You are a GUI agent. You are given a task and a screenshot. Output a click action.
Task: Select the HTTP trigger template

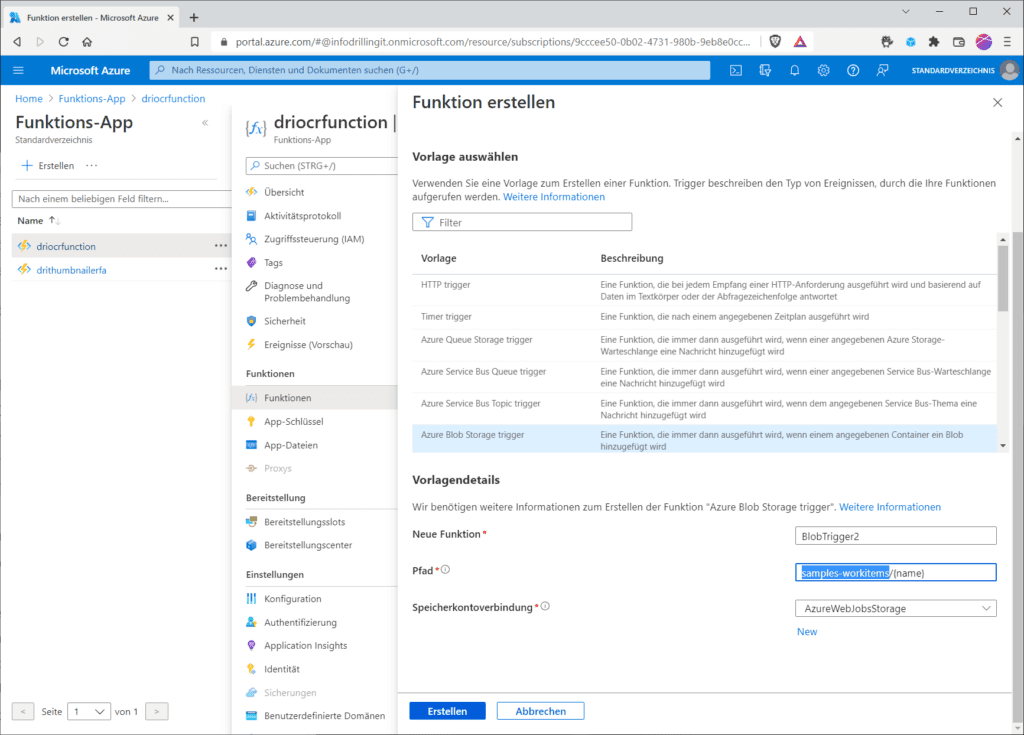point(704,291)
